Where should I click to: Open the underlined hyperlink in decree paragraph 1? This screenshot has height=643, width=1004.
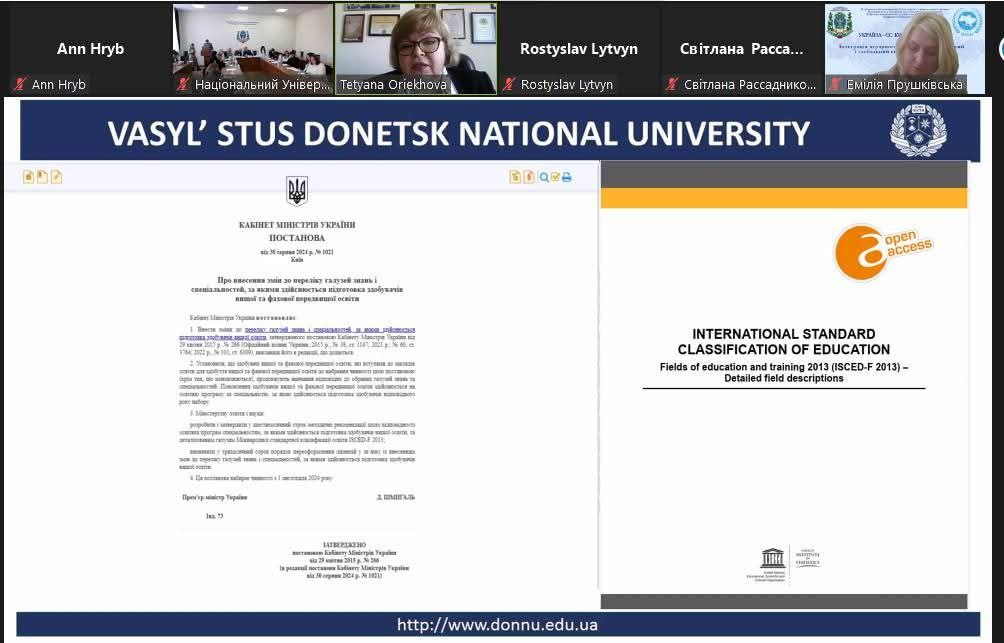297,333
